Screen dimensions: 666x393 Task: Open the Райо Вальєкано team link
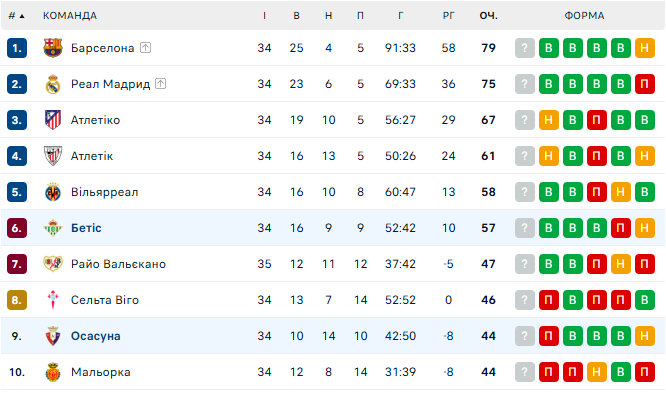pos(118,264)
